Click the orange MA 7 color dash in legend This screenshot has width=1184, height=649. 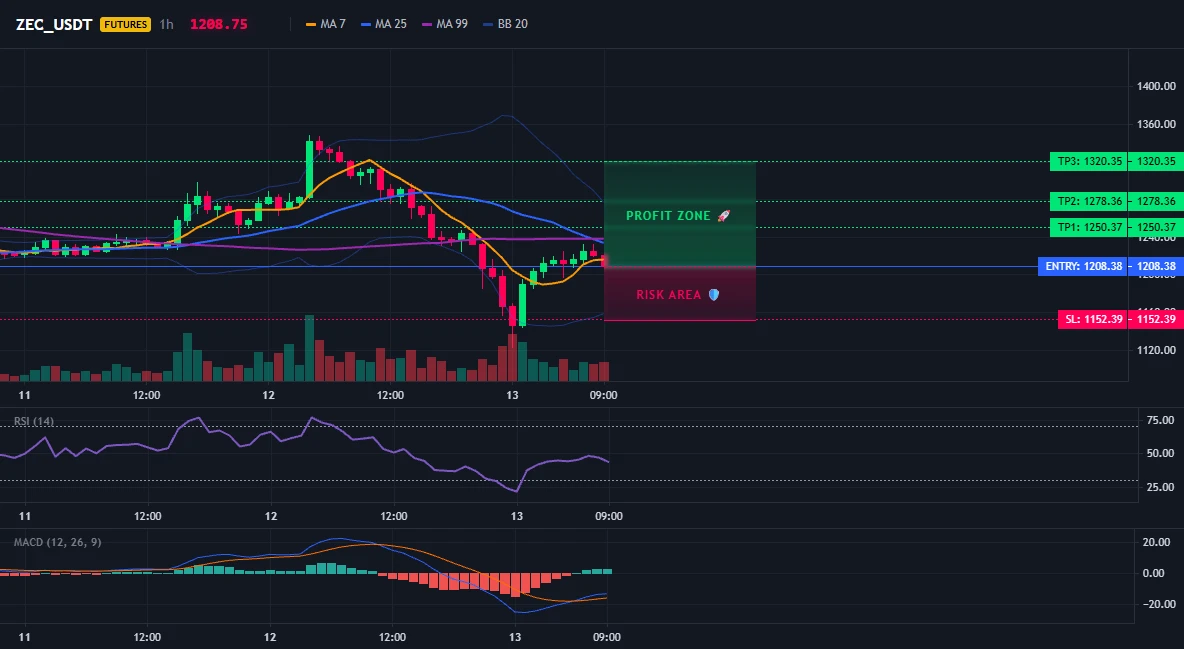[310, 24]
